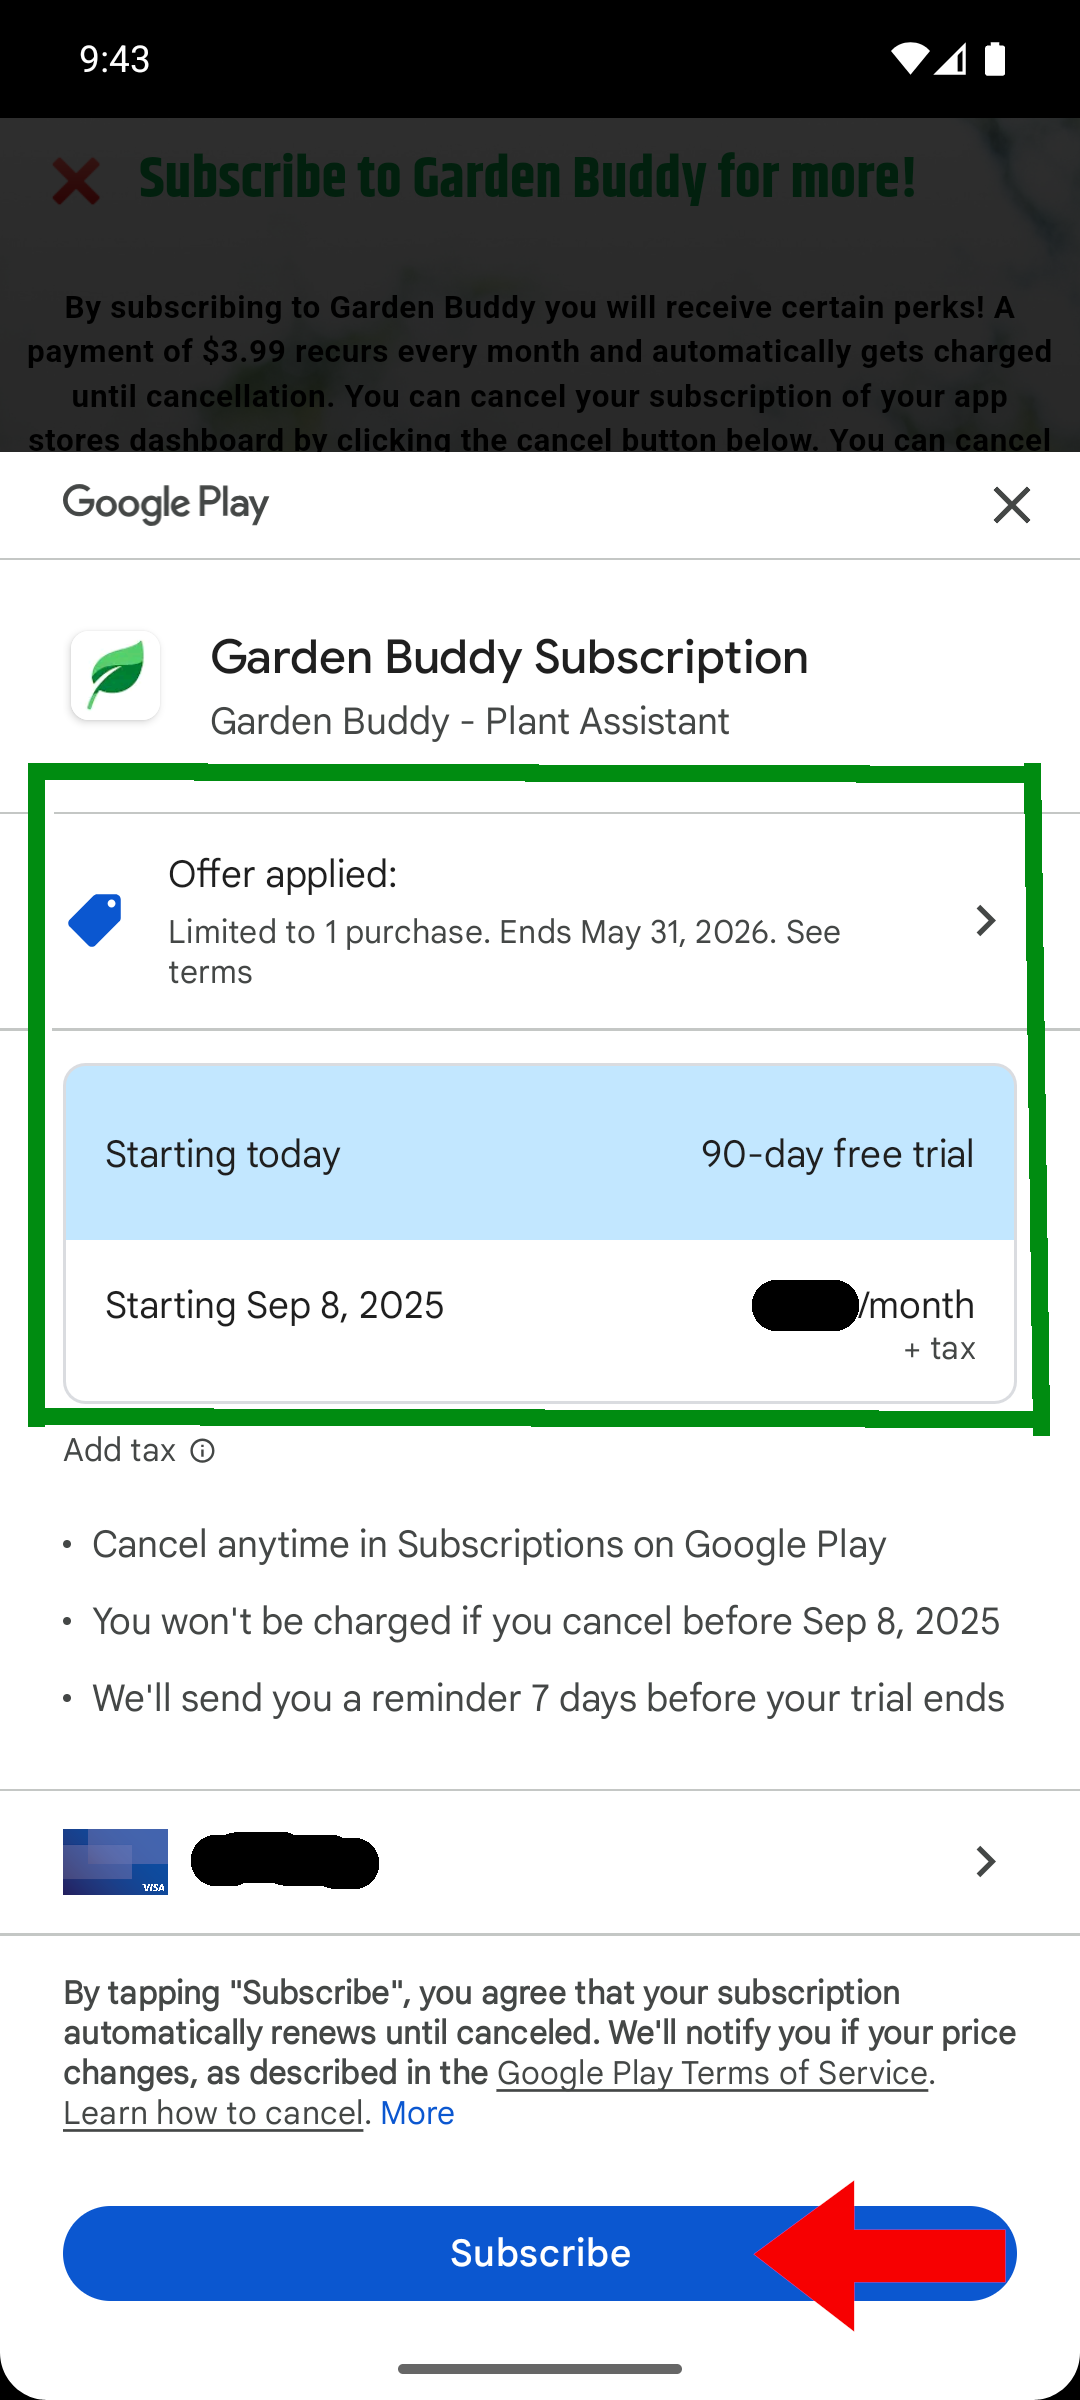Tap the Garden Buddy leaf app icon

[x=115, y=675]
